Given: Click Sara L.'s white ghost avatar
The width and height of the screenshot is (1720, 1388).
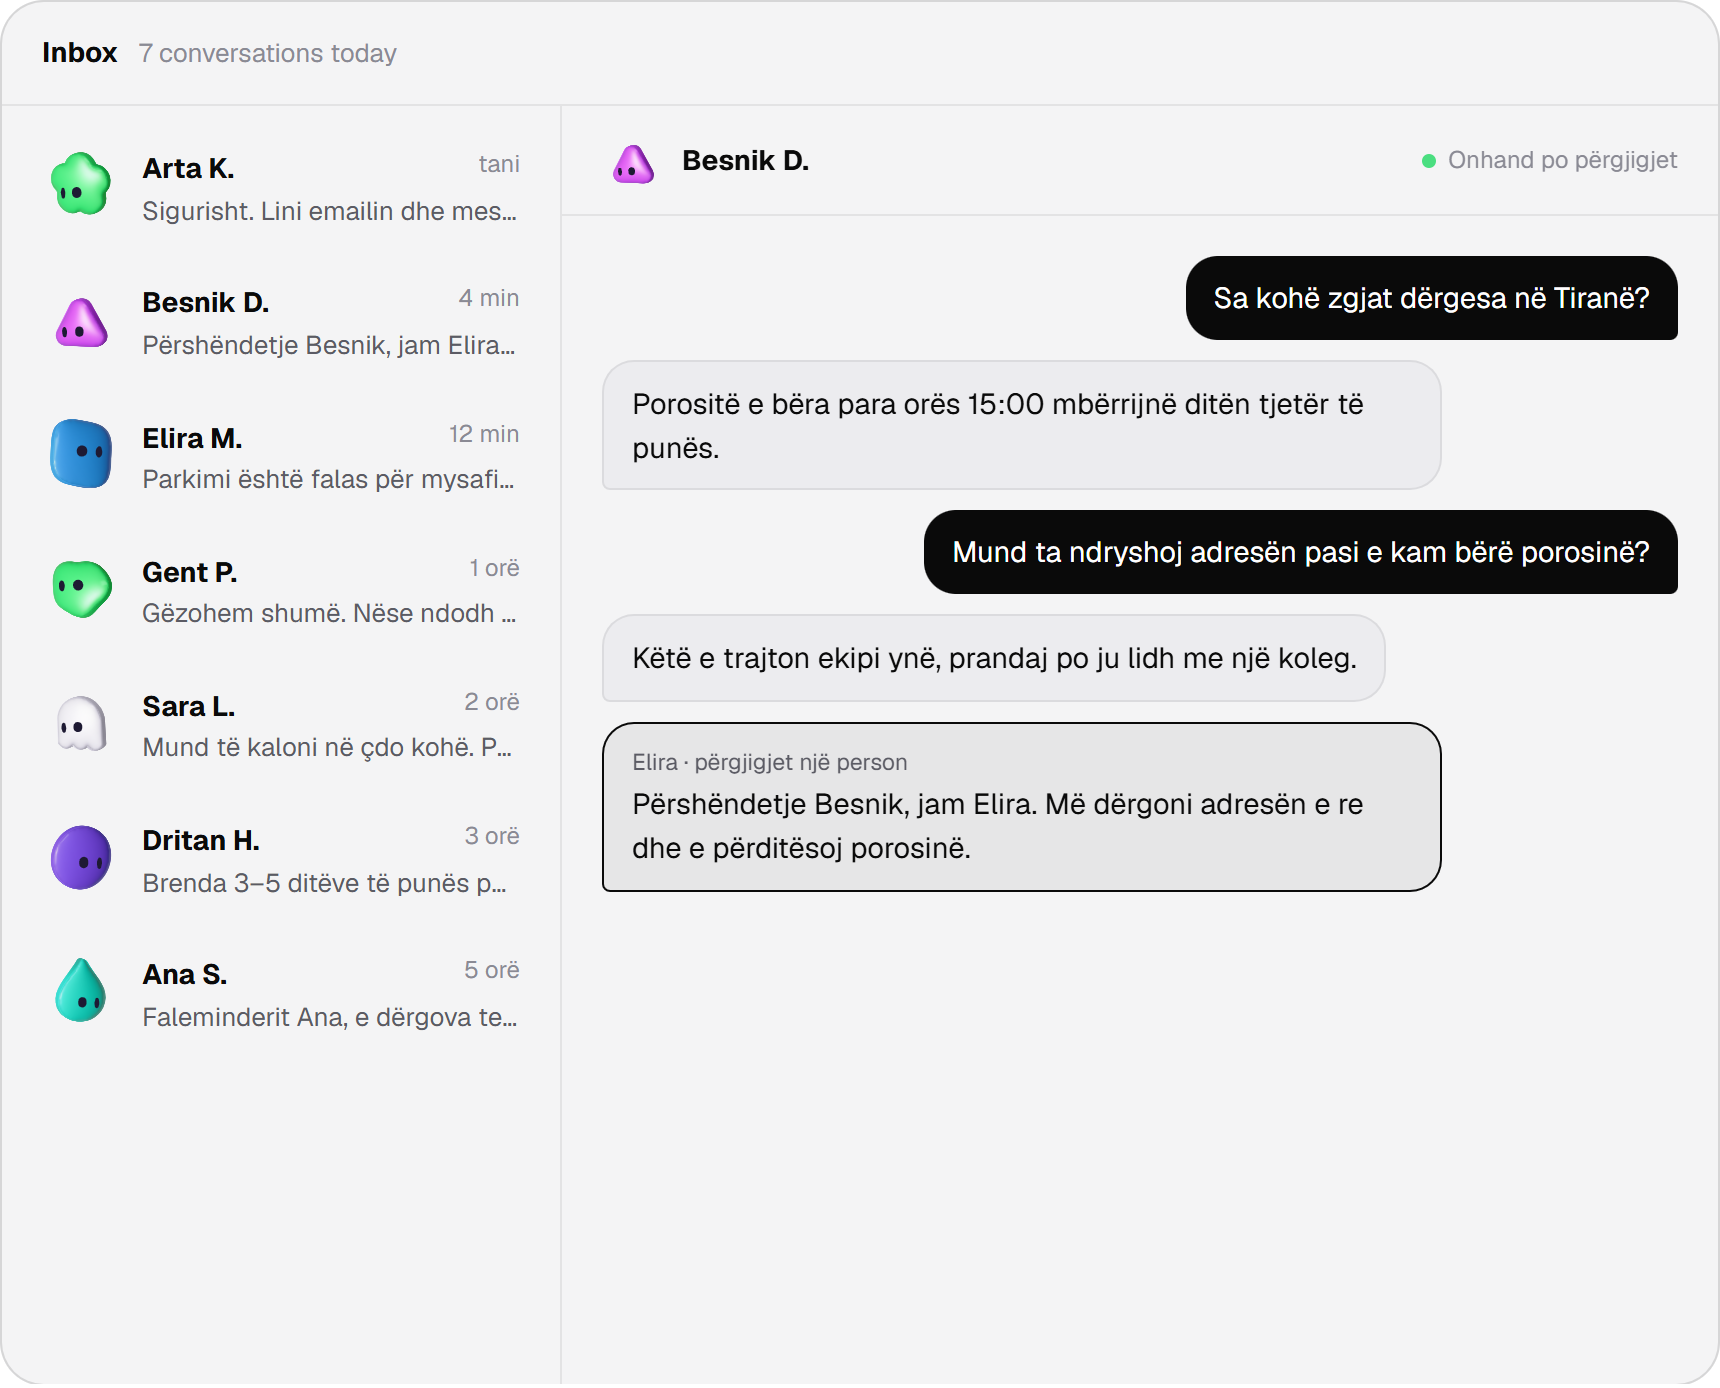Looking at the screenshot, I should [x=81, y=724].
